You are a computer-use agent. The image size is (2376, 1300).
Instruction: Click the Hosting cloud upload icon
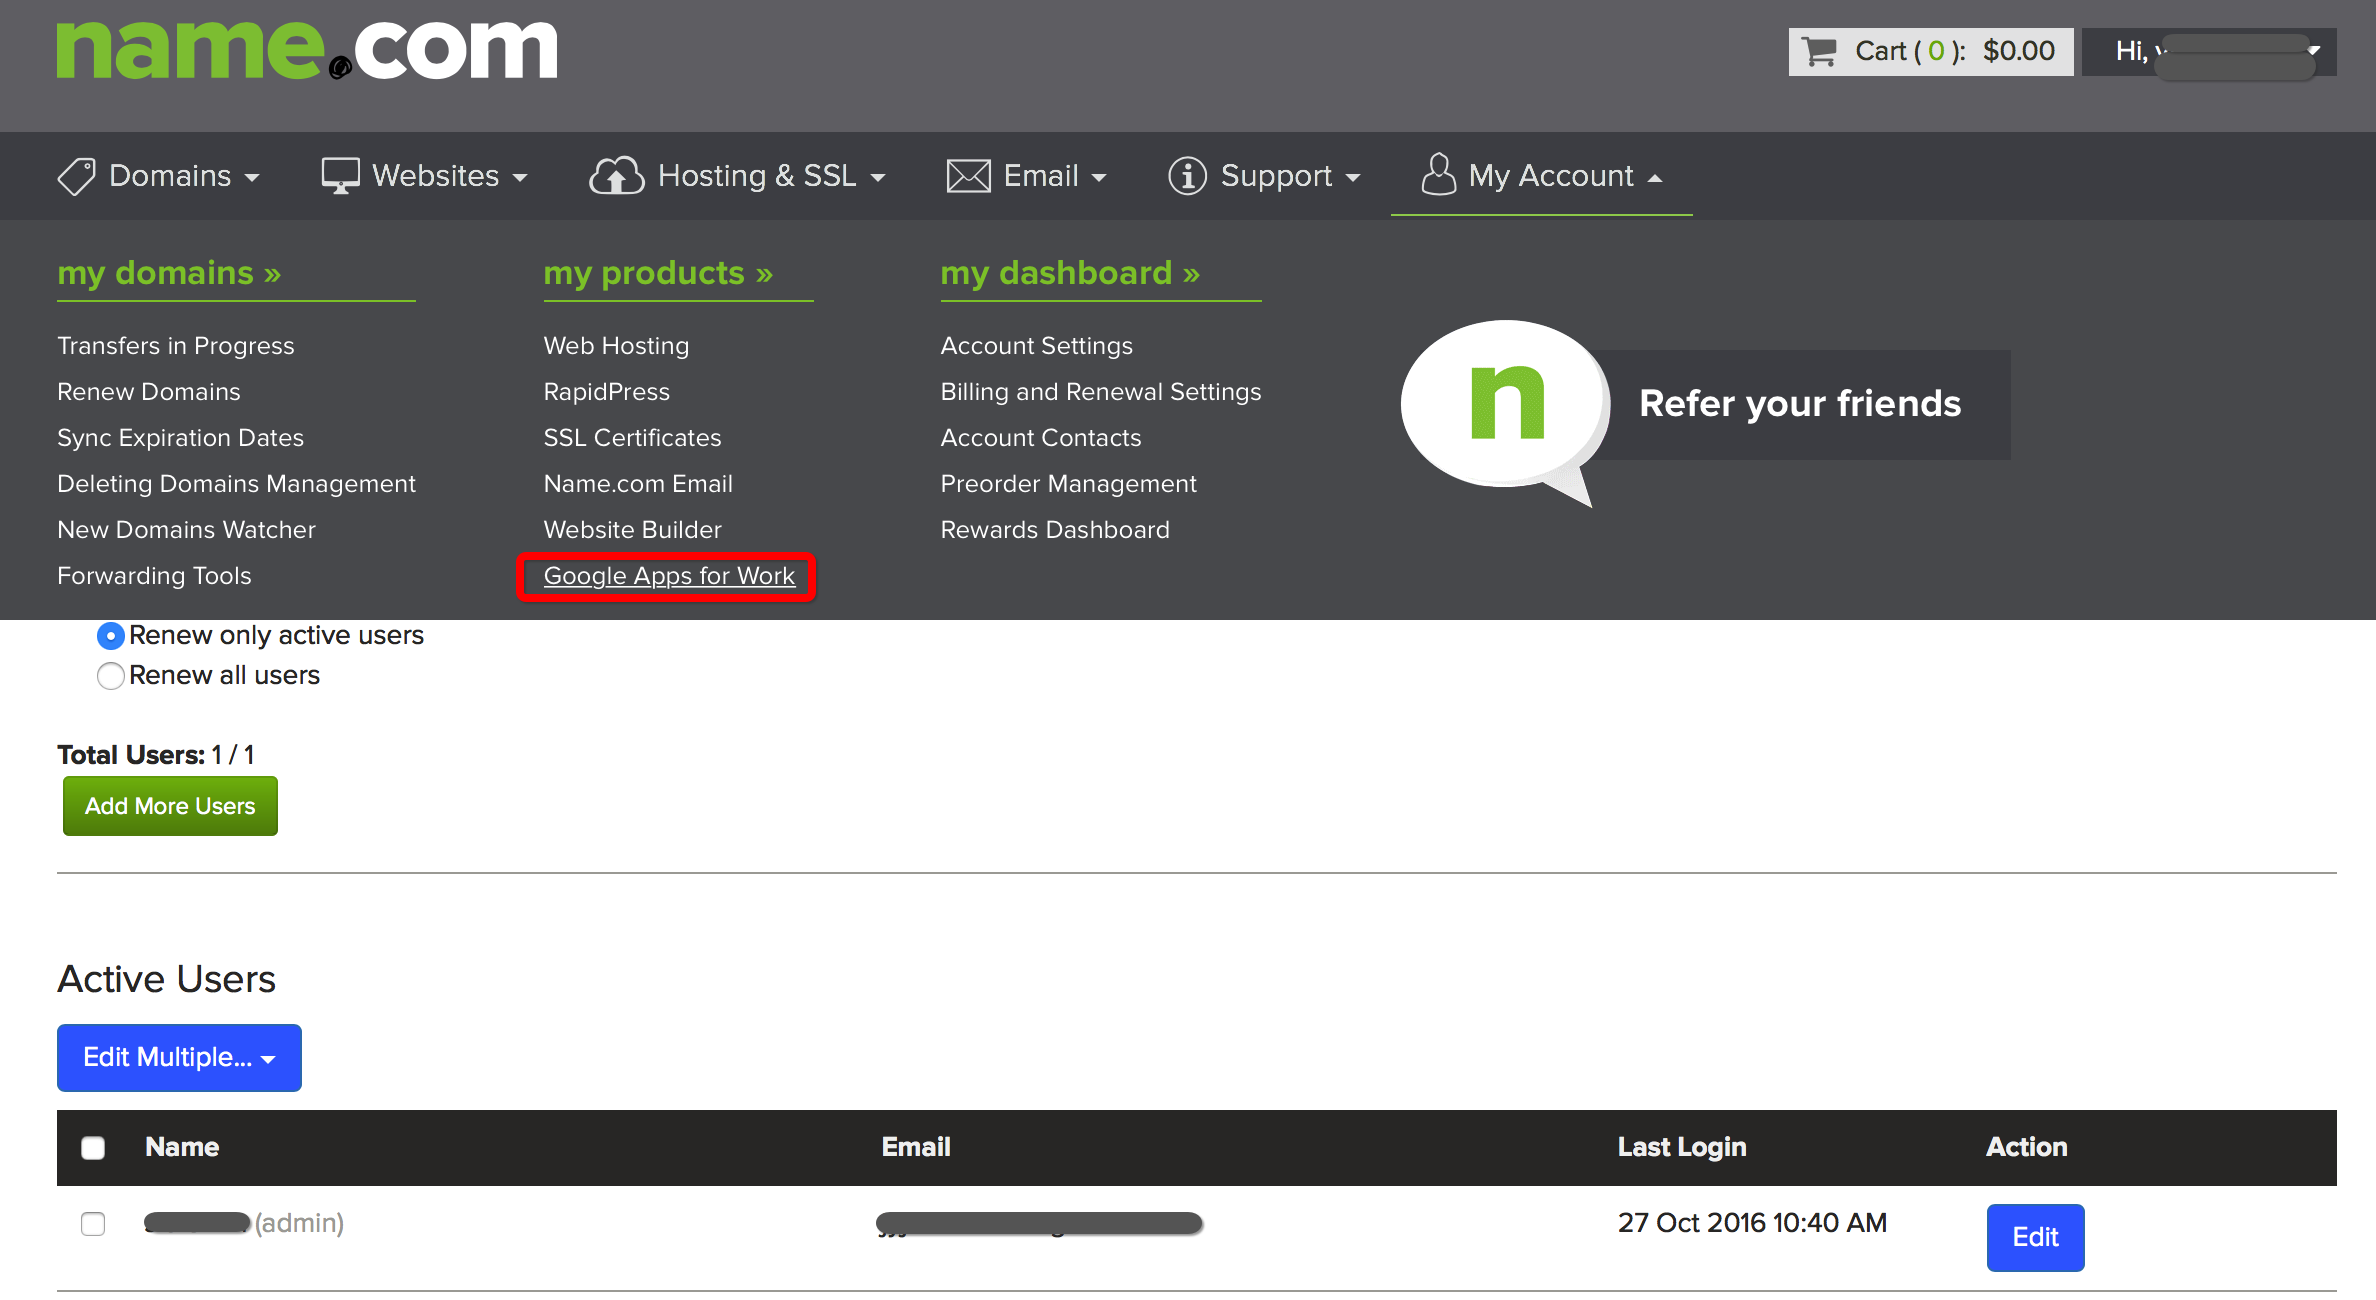point(616,176)
